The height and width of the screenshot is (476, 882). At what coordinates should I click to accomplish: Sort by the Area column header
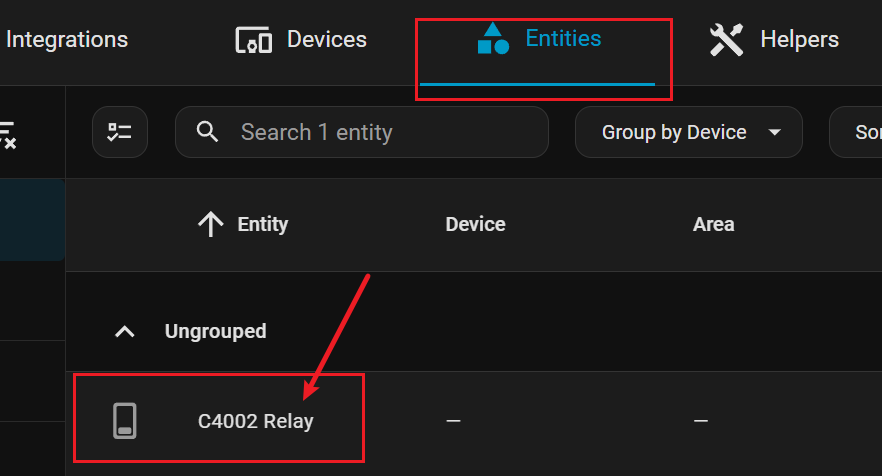point(713,225)
